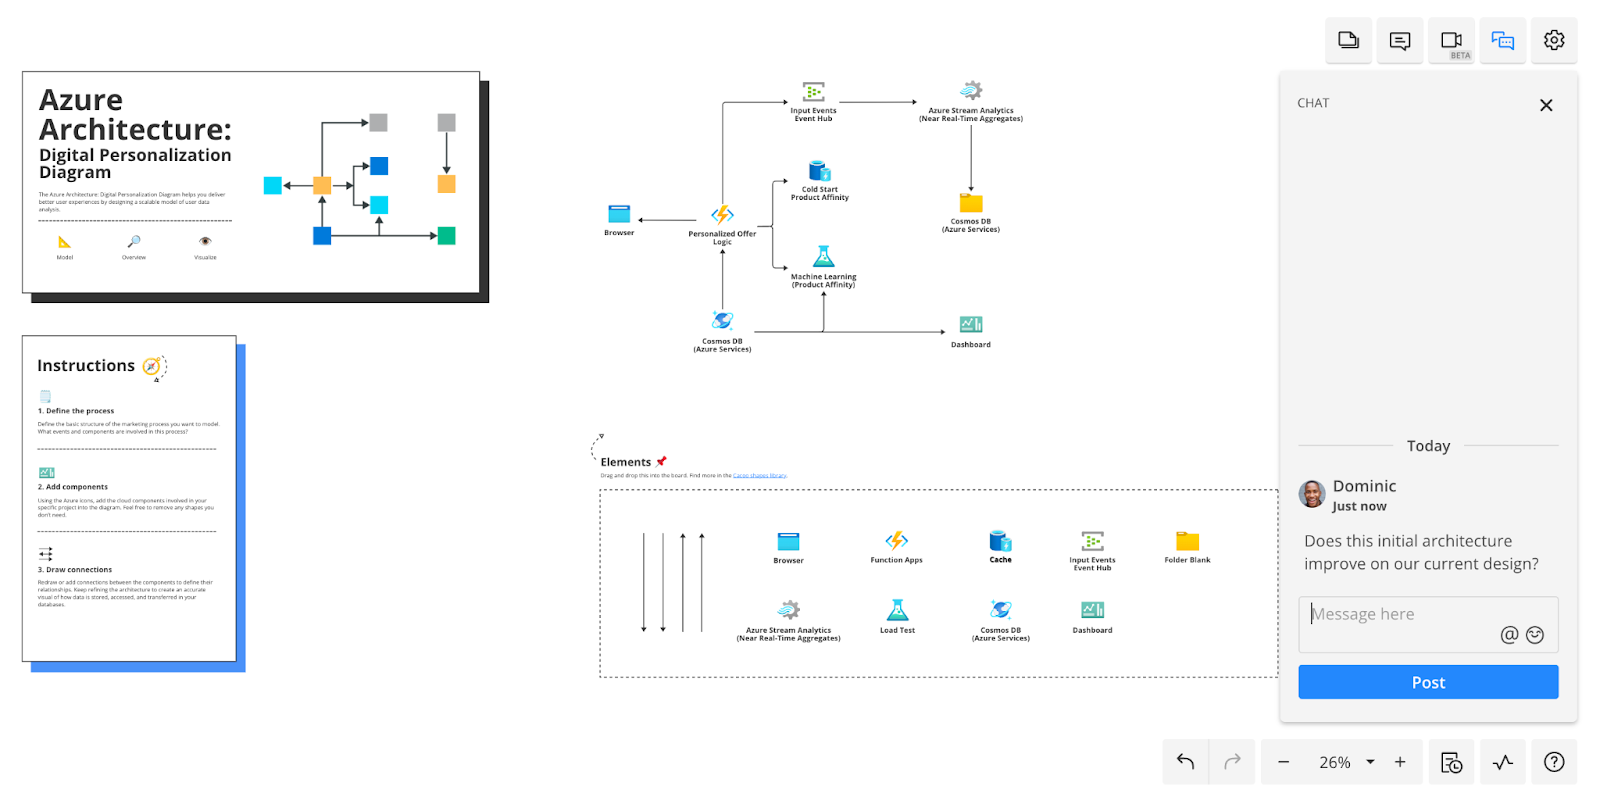The height and width of the screenshot is (804, 1600).
Task: Open the Azure shapes library link
Action: coord(760,476)
